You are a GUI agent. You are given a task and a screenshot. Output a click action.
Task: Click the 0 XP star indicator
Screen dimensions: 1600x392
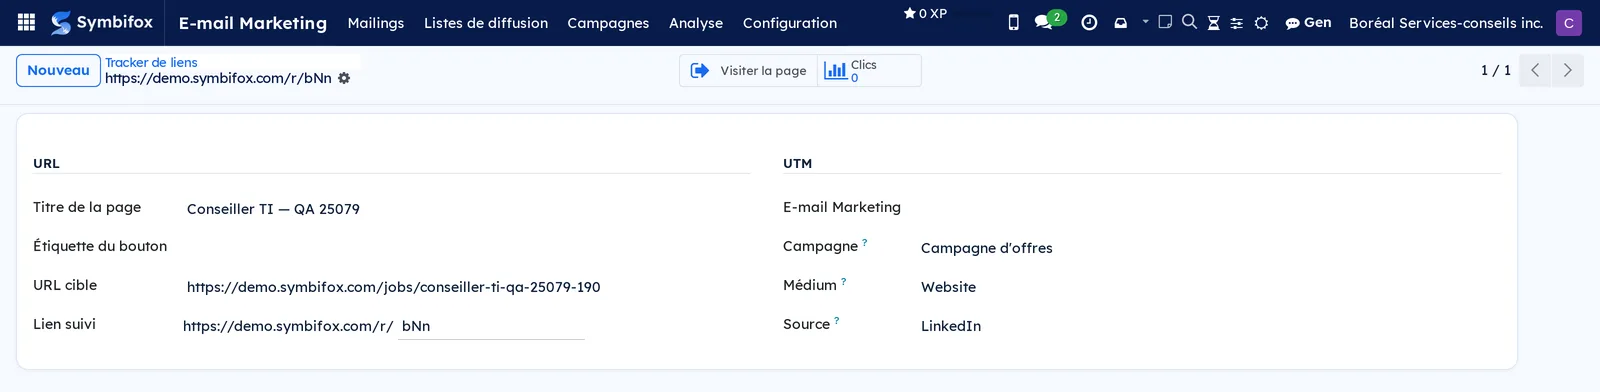click(x=925, y=14)
